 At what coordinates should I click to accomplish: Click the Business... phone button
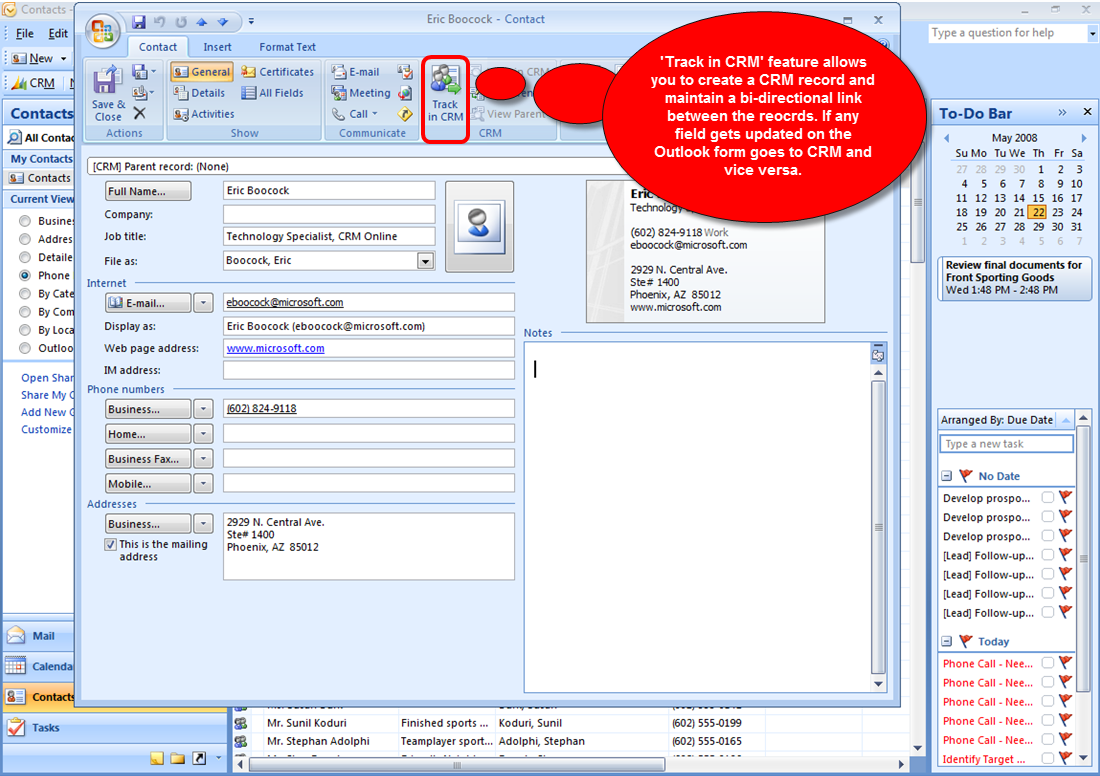(x=148, y=409)
